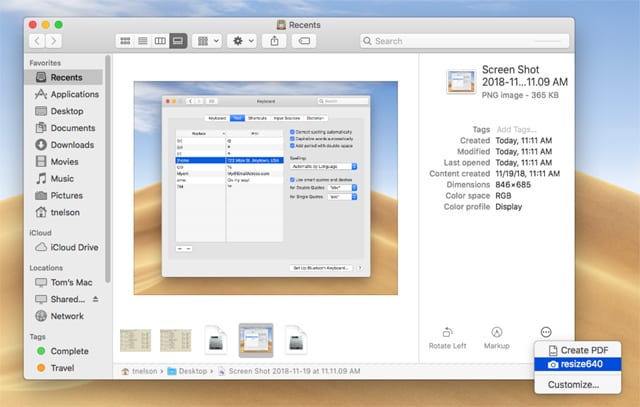The height and width of the screenshot is (407, 640).
Task: Open the gear Action dropdown menu
Action: tap(242, 41)
